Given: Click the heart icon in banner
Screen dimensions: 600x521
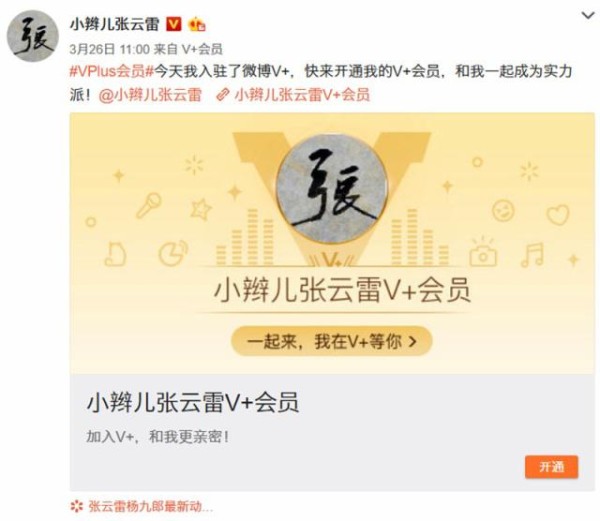Looking at the screenshot, I should (558, 215).
